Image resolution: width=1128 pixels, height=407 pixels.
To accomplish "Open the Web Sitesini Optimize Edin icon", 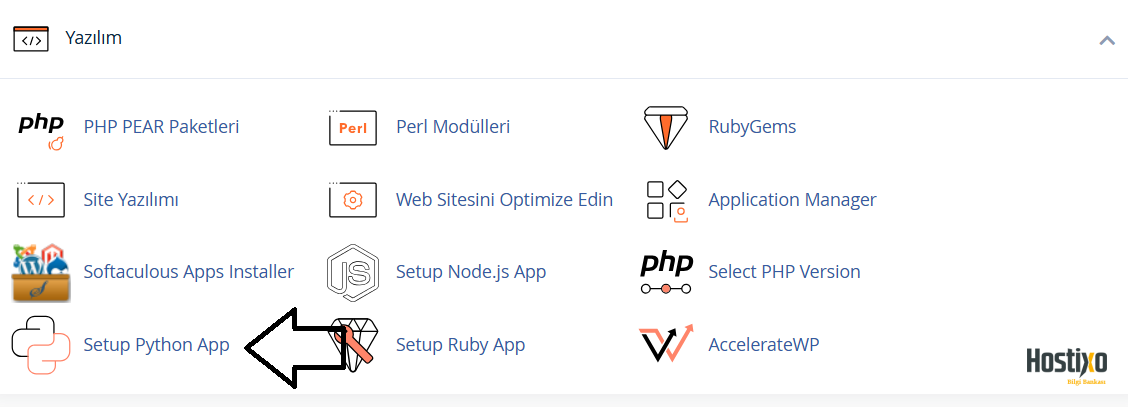I will coord(352,200).
